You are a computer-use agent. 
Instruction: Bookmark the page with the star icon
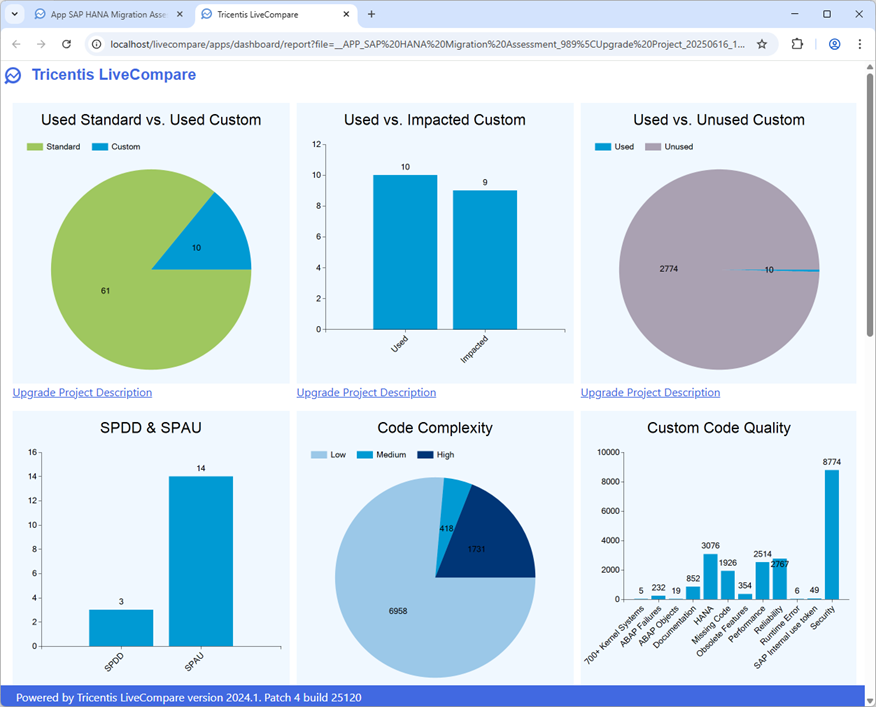pyautogui.click(x=764, y=44)
